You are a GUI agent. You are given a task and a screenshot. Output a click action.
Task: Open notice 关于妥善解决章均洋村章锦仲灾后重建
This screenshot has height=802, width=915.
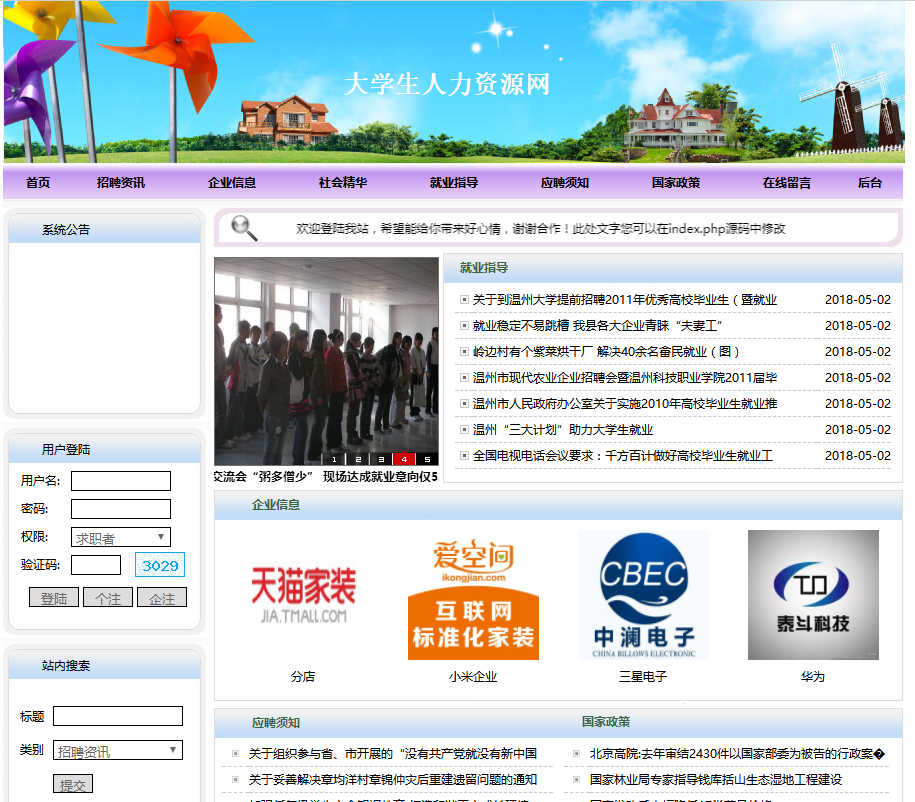tap(393, 779)
